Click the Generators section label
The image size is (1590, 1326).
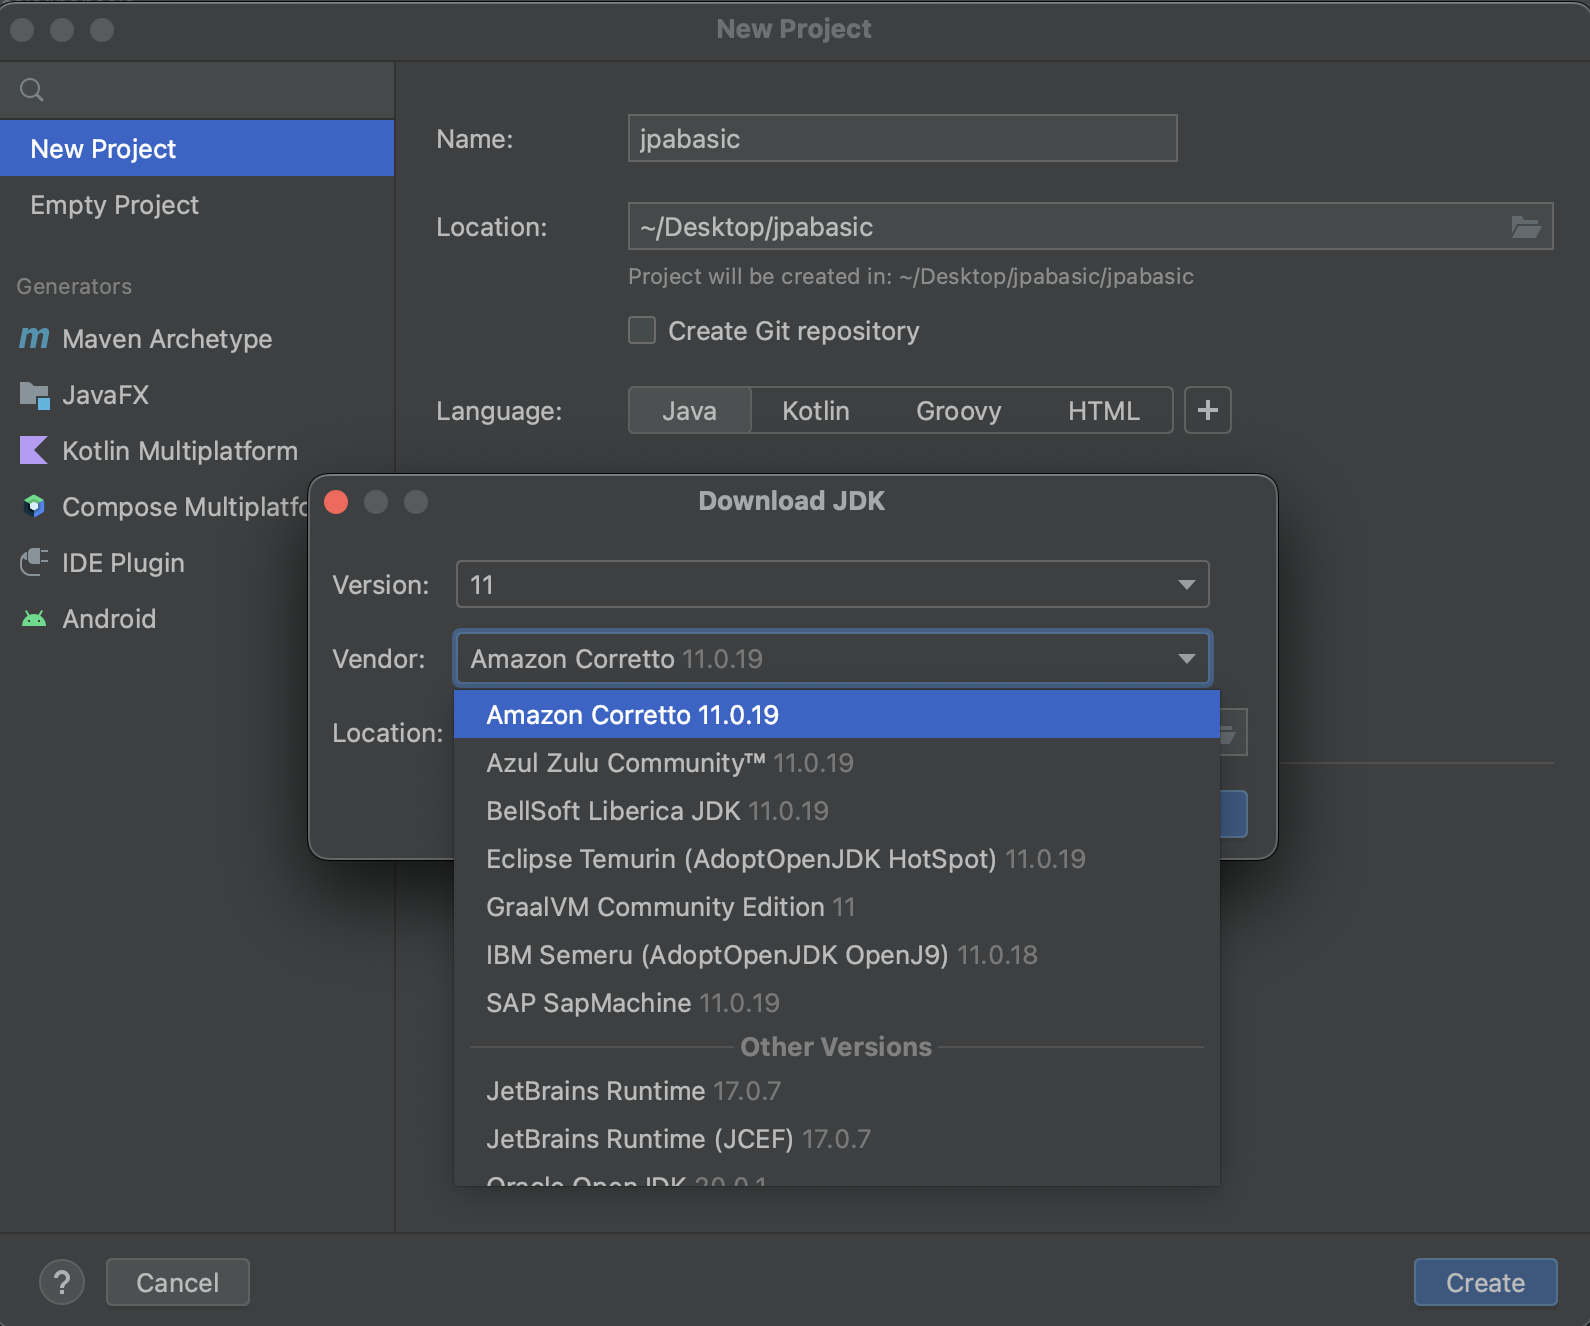click(74, 286)
